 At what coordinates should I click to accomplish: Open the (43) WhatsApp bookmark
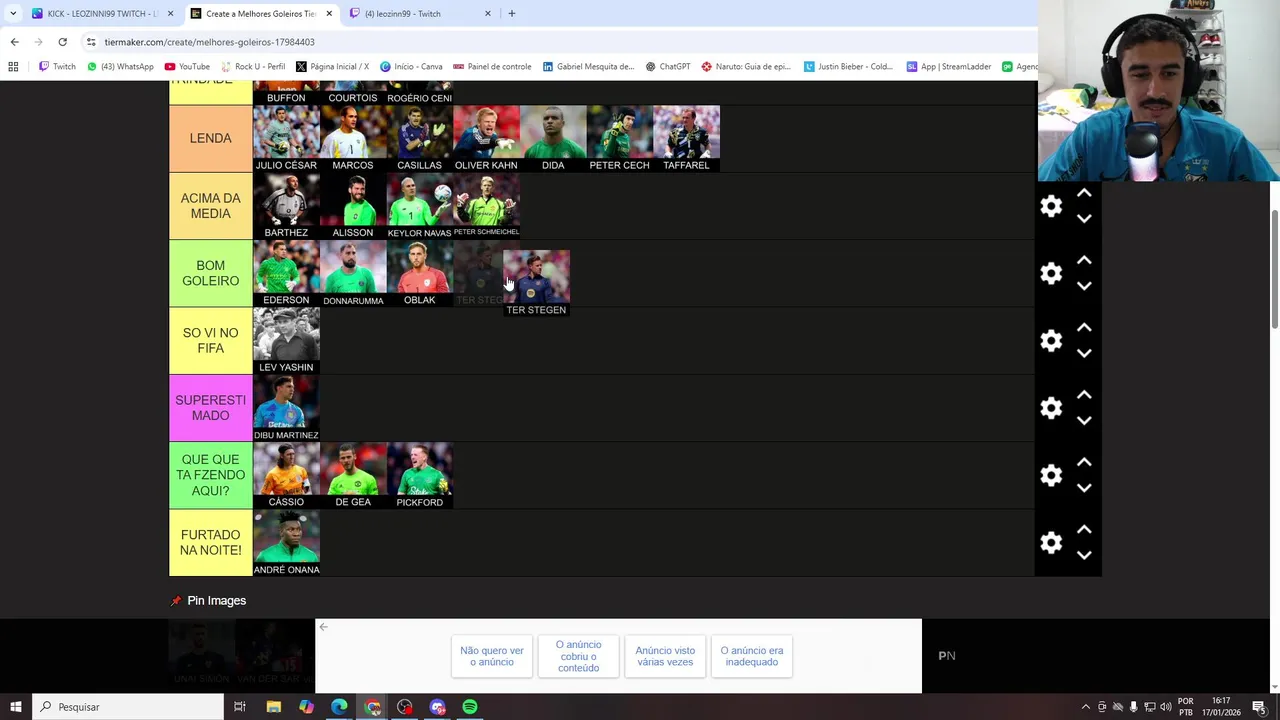pos(121,66)
